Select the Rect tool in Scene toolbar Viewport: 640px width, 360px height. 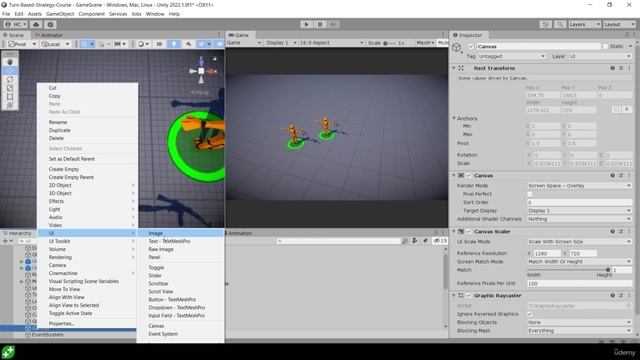click(x=10, y=97)
